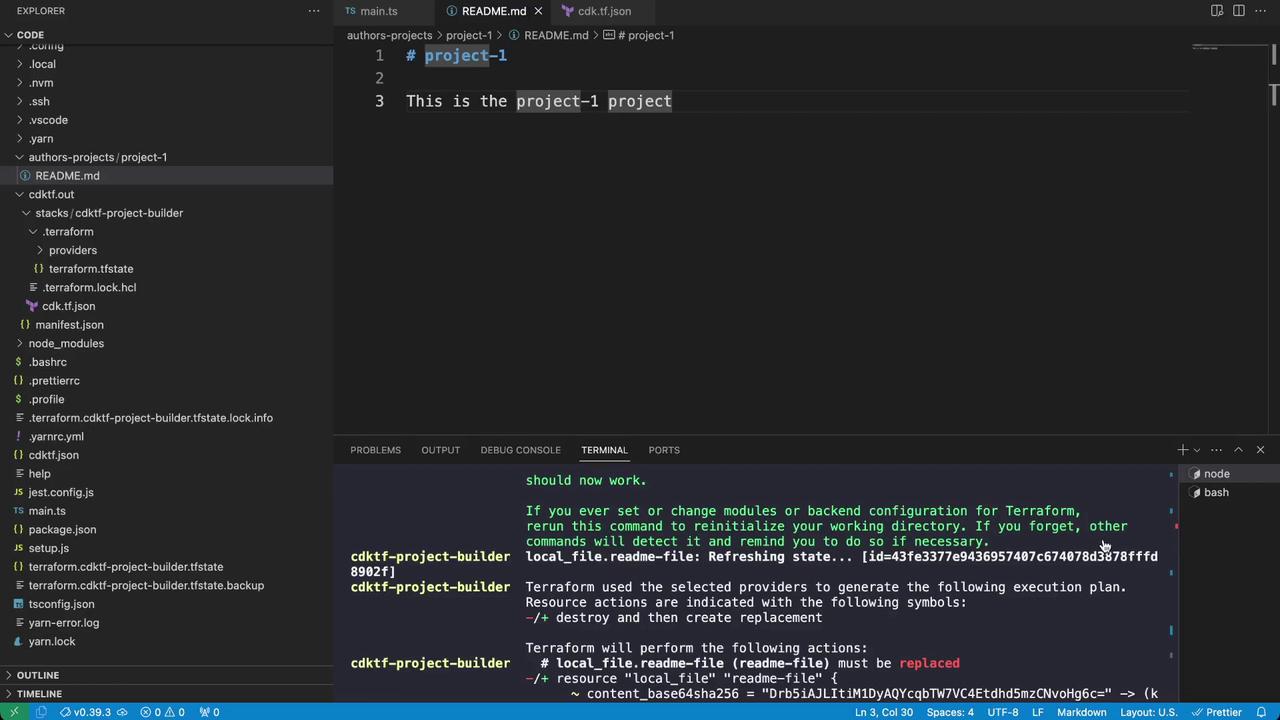Expand the OUTLINE section
The image size is (1280, 720).
[x=38, y=675]
